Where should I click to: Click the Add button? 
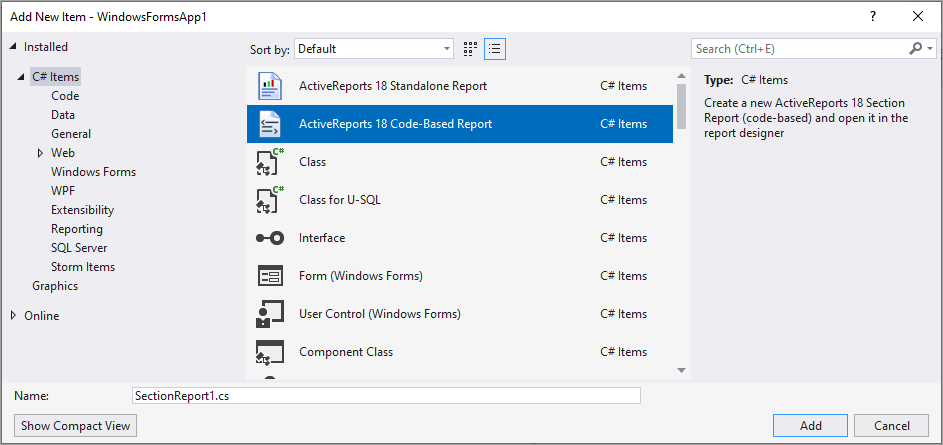click(811, 426)
